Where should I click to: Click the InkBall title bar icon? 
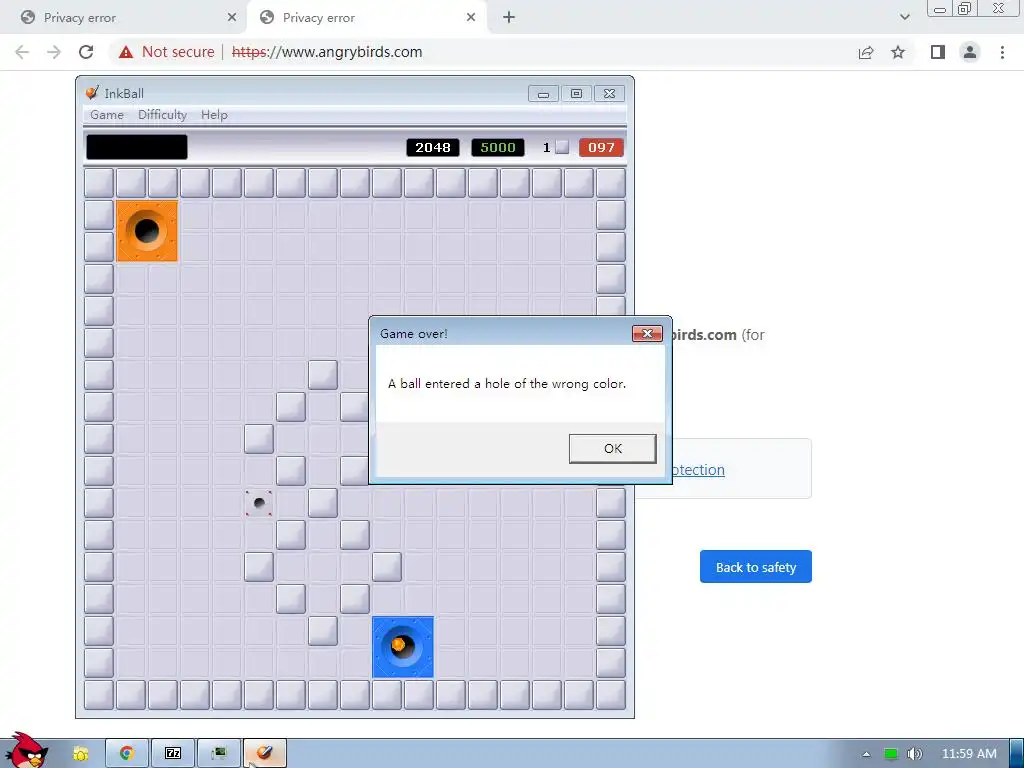point(92,93)
